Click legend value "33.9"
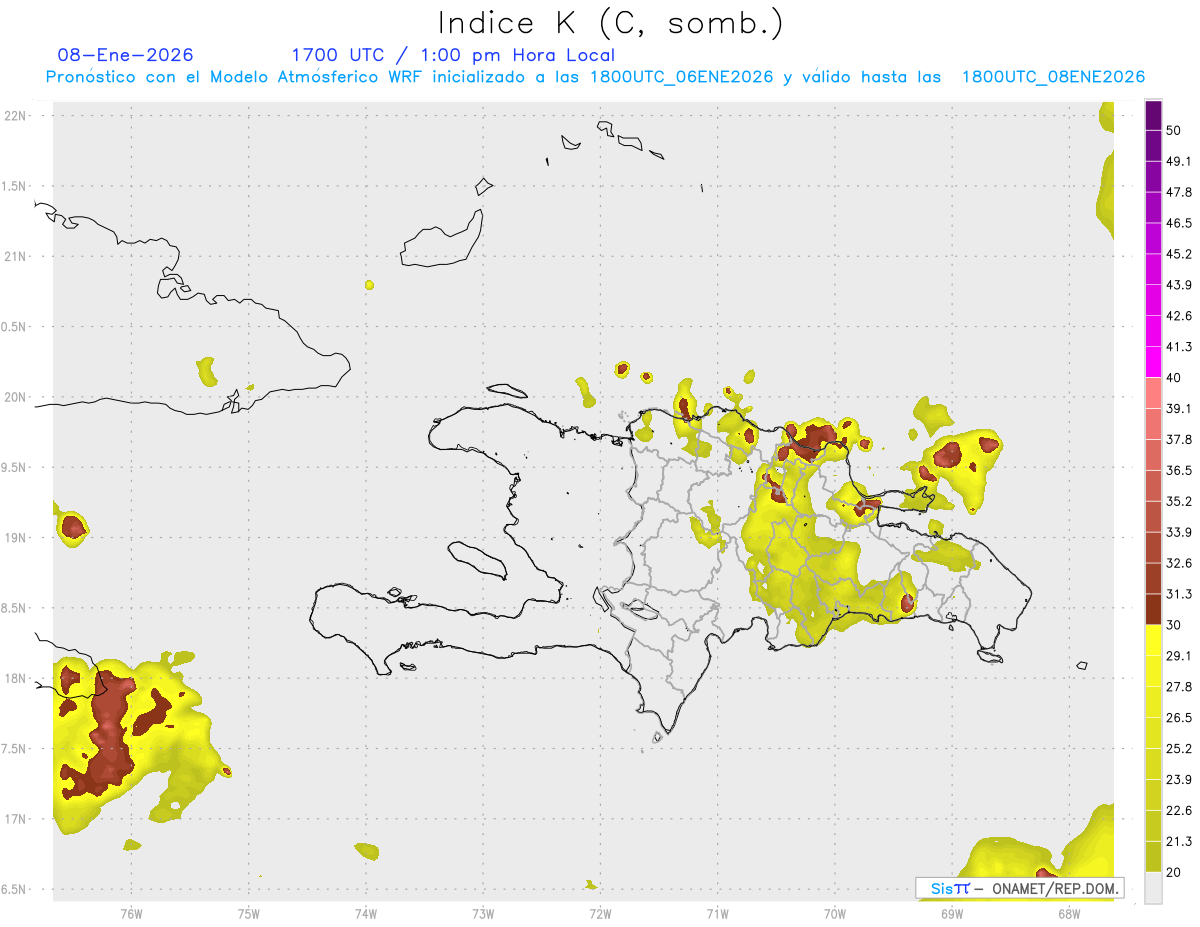 pyautogui.click(x=1179, y=532)
